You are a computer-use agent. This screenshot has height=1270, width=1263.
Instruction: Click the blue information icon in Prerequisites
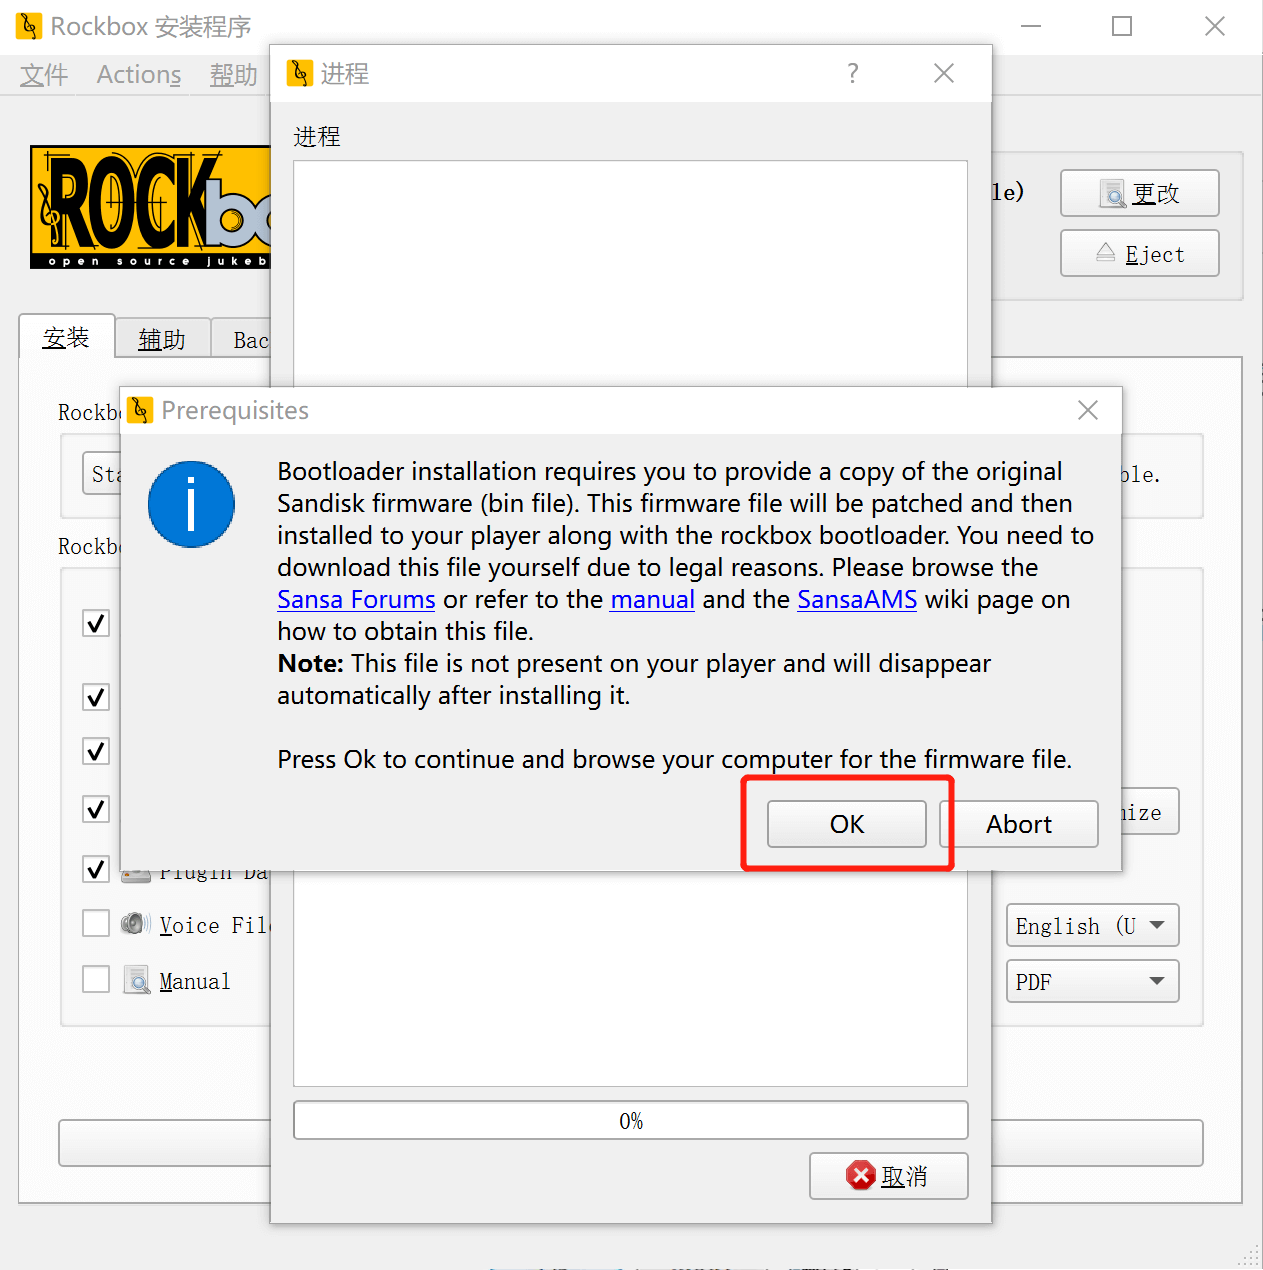click(x=191, y=504)
